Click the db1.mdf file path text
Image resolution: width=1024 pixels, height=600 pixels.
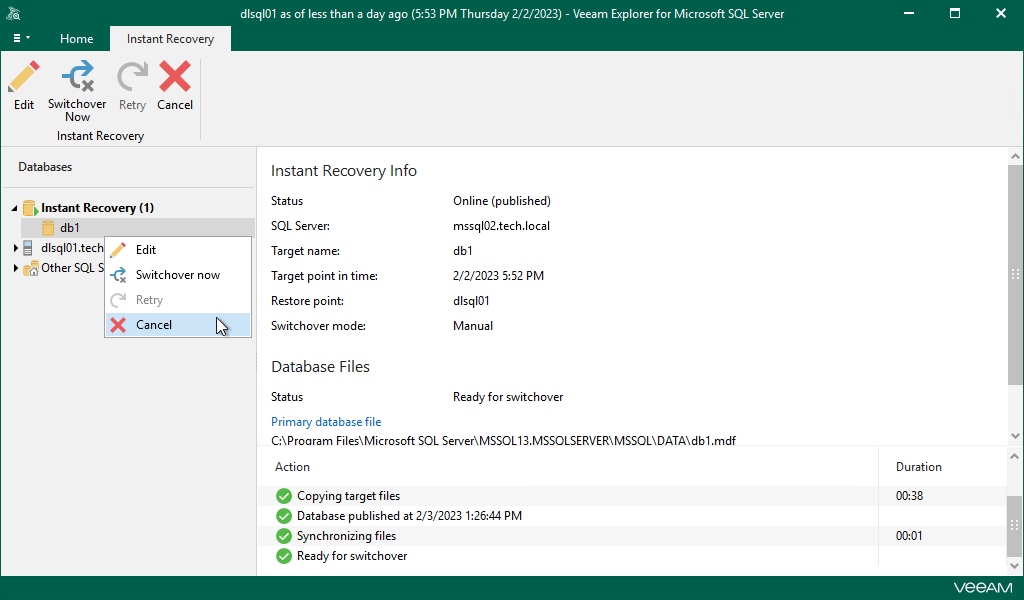pos(503,441)
